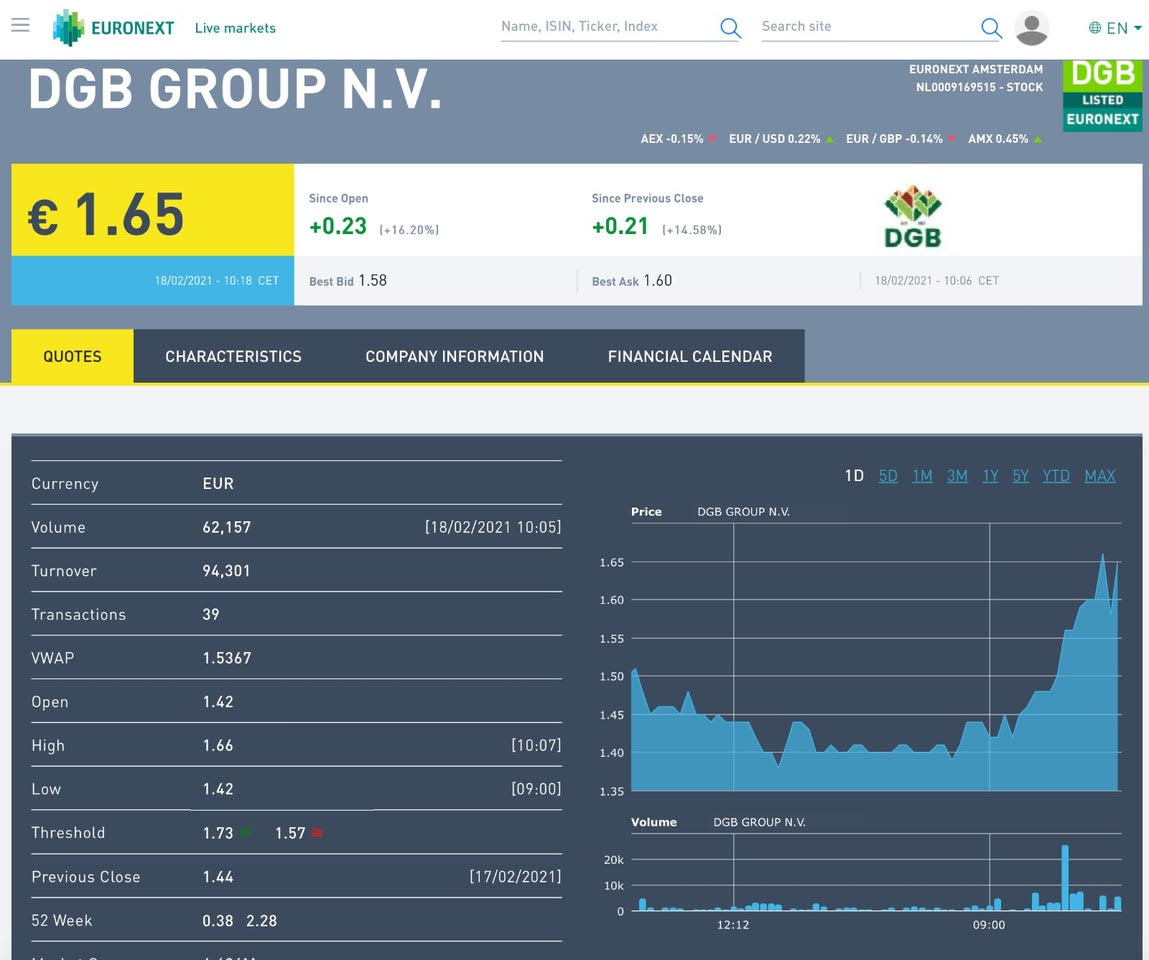Click the instrument search magnifier icon
The height and width of the screenshot is (960, 1149).
(x=730, y=28)
